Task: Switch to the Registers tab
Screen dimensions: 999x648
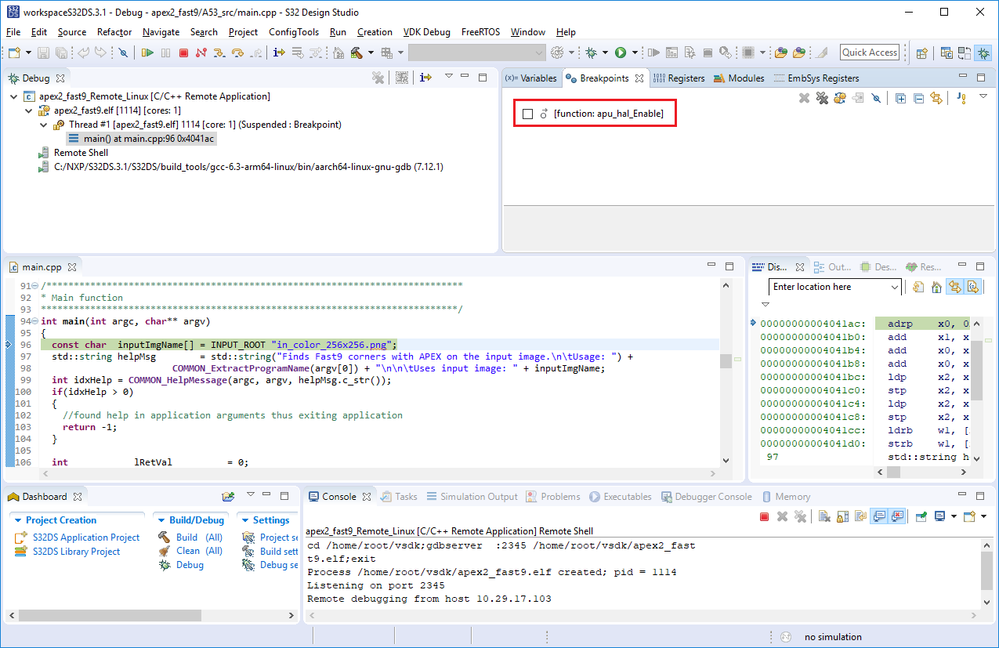Action: [679, 78]
